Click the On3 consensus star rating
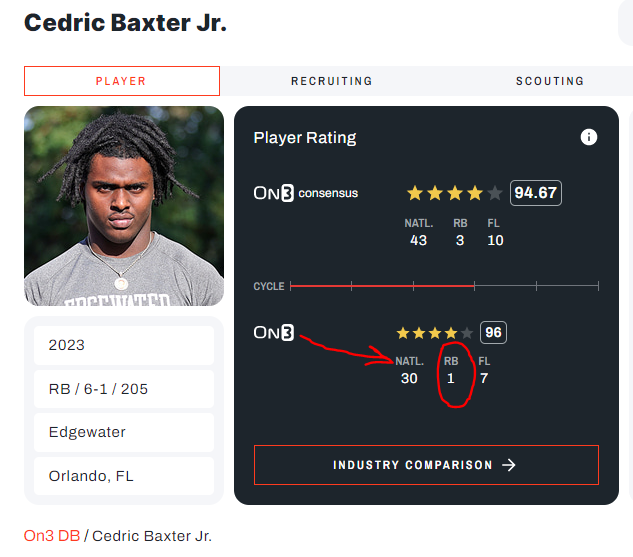This screenshot has height=557, width=633. 455,193
